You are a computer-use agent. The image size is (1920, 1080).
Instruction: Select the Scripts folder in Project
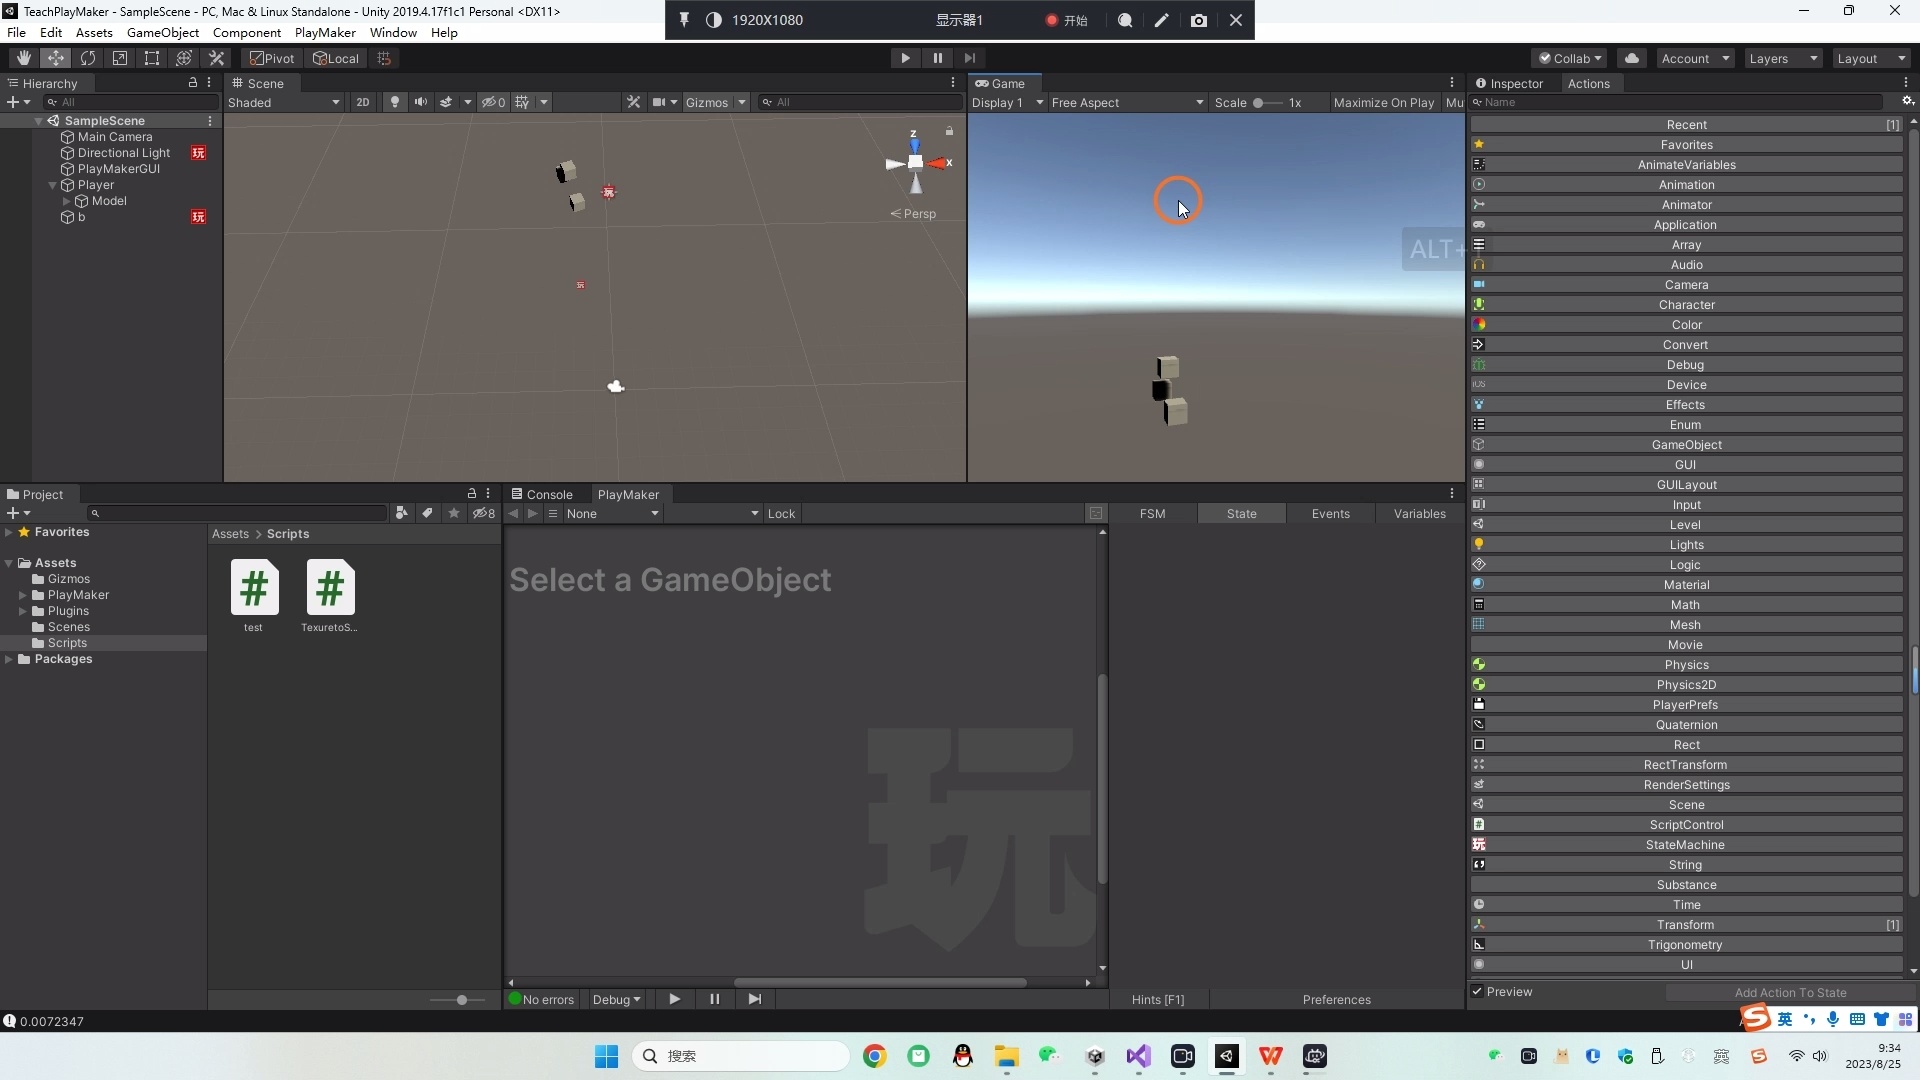click(67, 643)
